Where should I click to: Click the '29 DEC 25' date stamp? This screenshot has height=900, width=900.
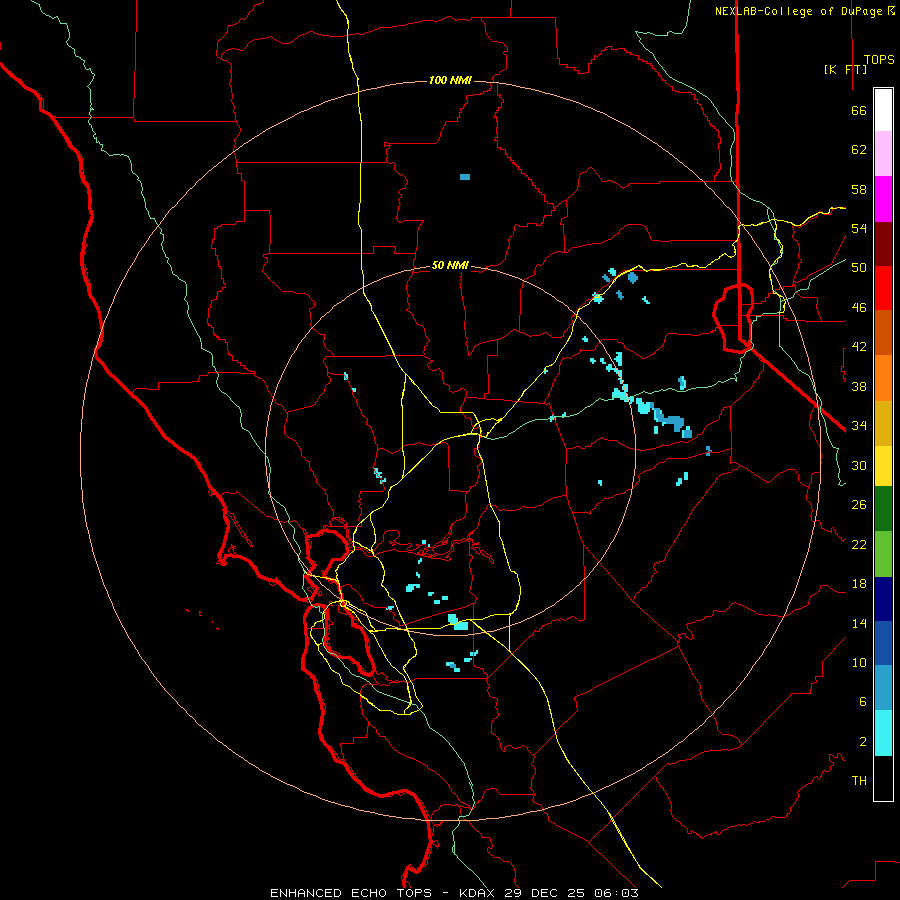click(x=544, y=893)
